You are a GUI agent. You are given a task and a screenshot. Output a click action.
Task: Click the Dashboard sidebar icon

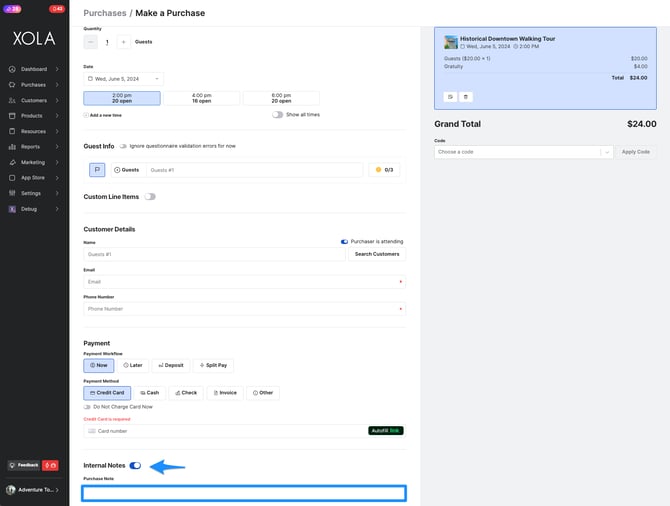tap(12, 69)
